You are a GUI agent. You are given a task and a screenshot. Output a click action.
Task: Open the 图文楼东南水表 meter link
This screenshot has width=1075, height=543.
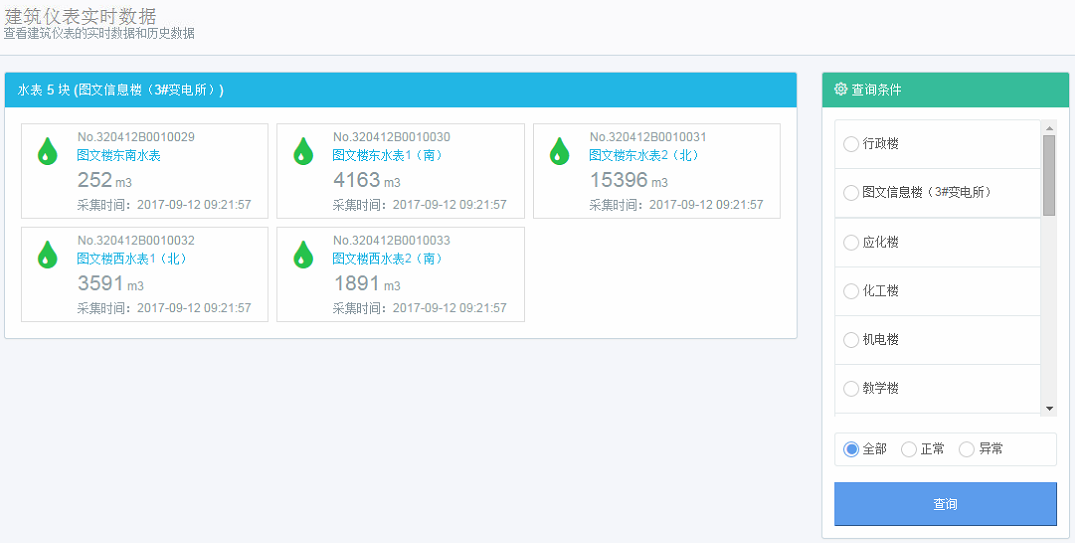(119, 155)
